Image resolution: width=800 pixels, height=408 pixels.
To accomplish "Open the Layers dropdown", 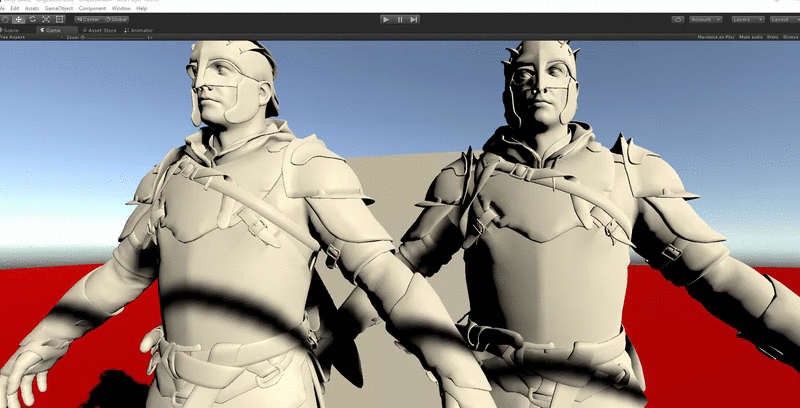I will coord(748,19).
